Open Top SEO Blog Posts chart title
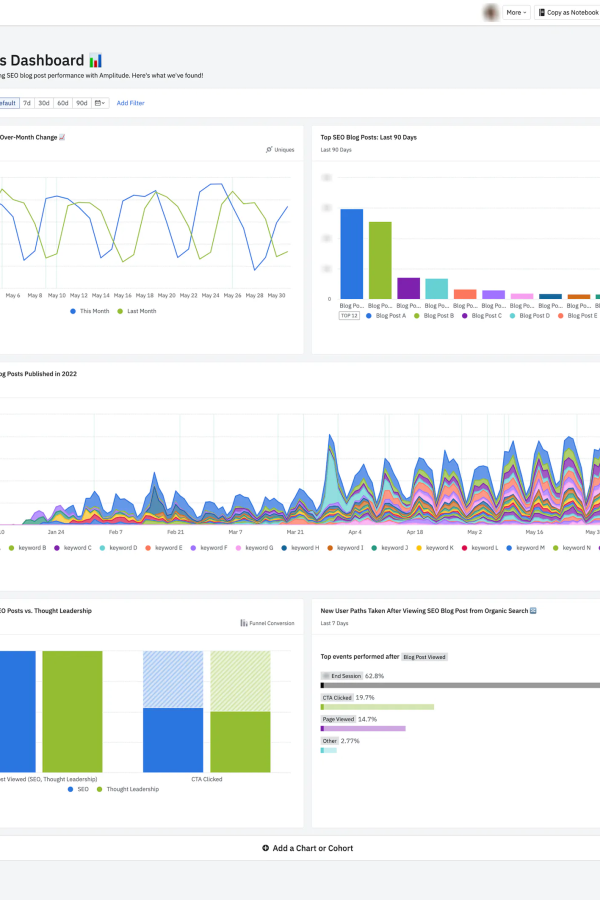This screenshot has width=600, height=900. click(369, 137)
